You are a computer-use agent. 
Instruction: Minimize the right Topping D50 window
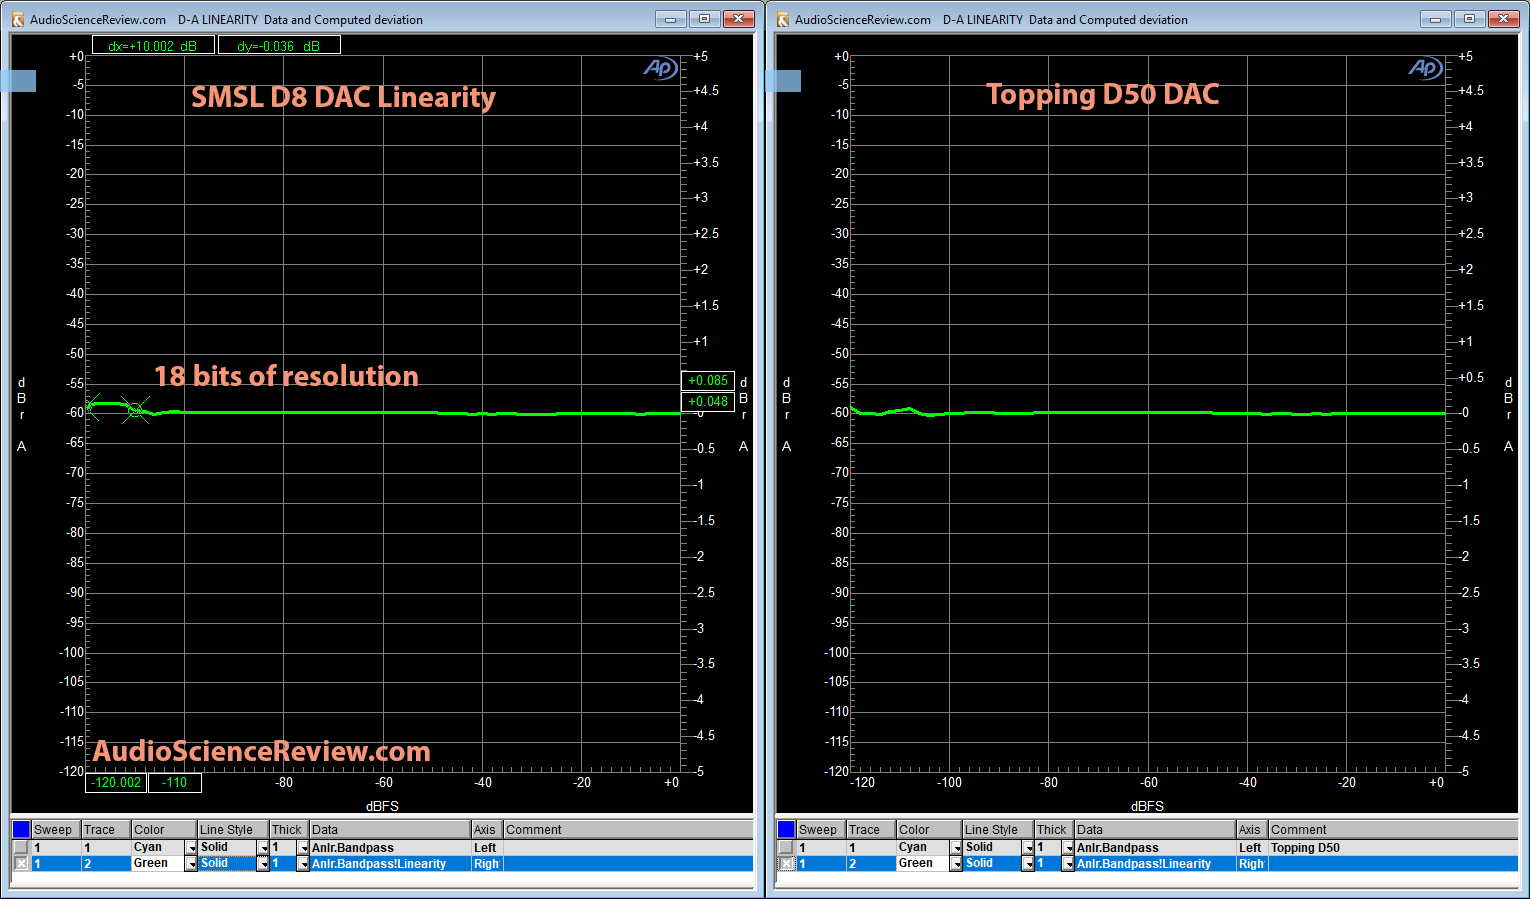[1435, 19]
